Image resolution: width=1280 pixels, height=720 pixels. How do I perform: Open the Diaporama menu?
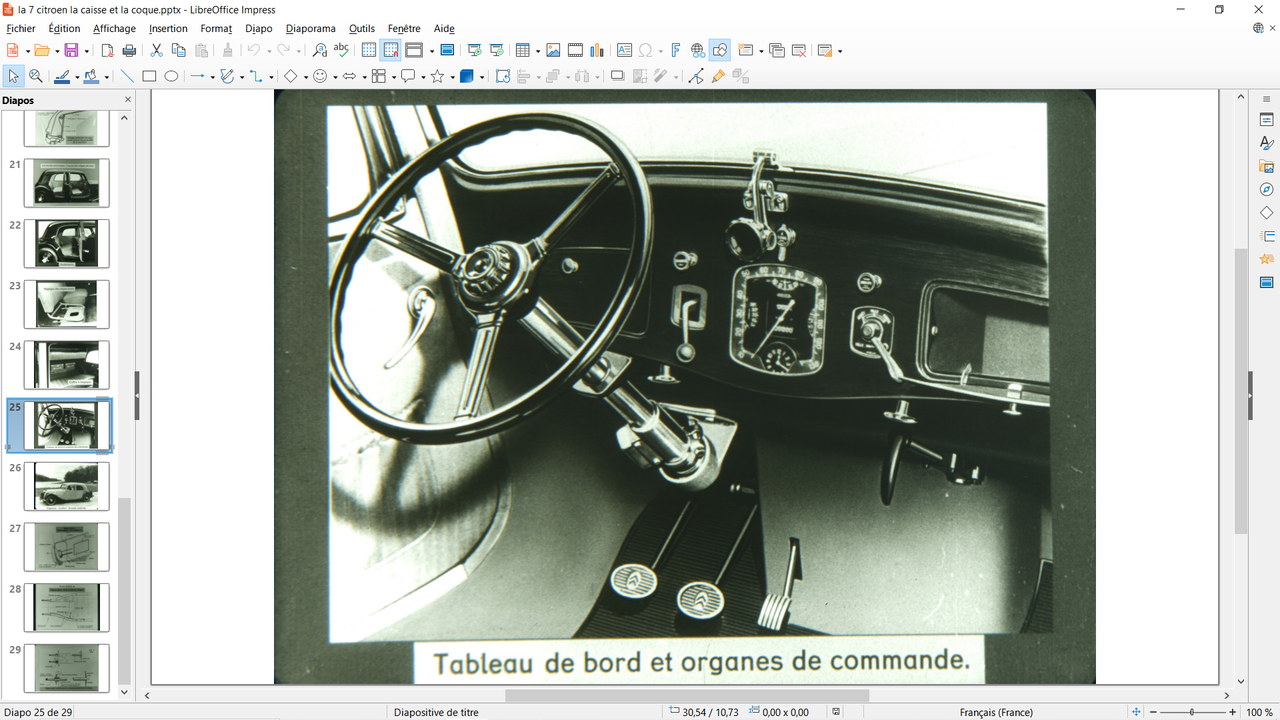coord(310,29)
